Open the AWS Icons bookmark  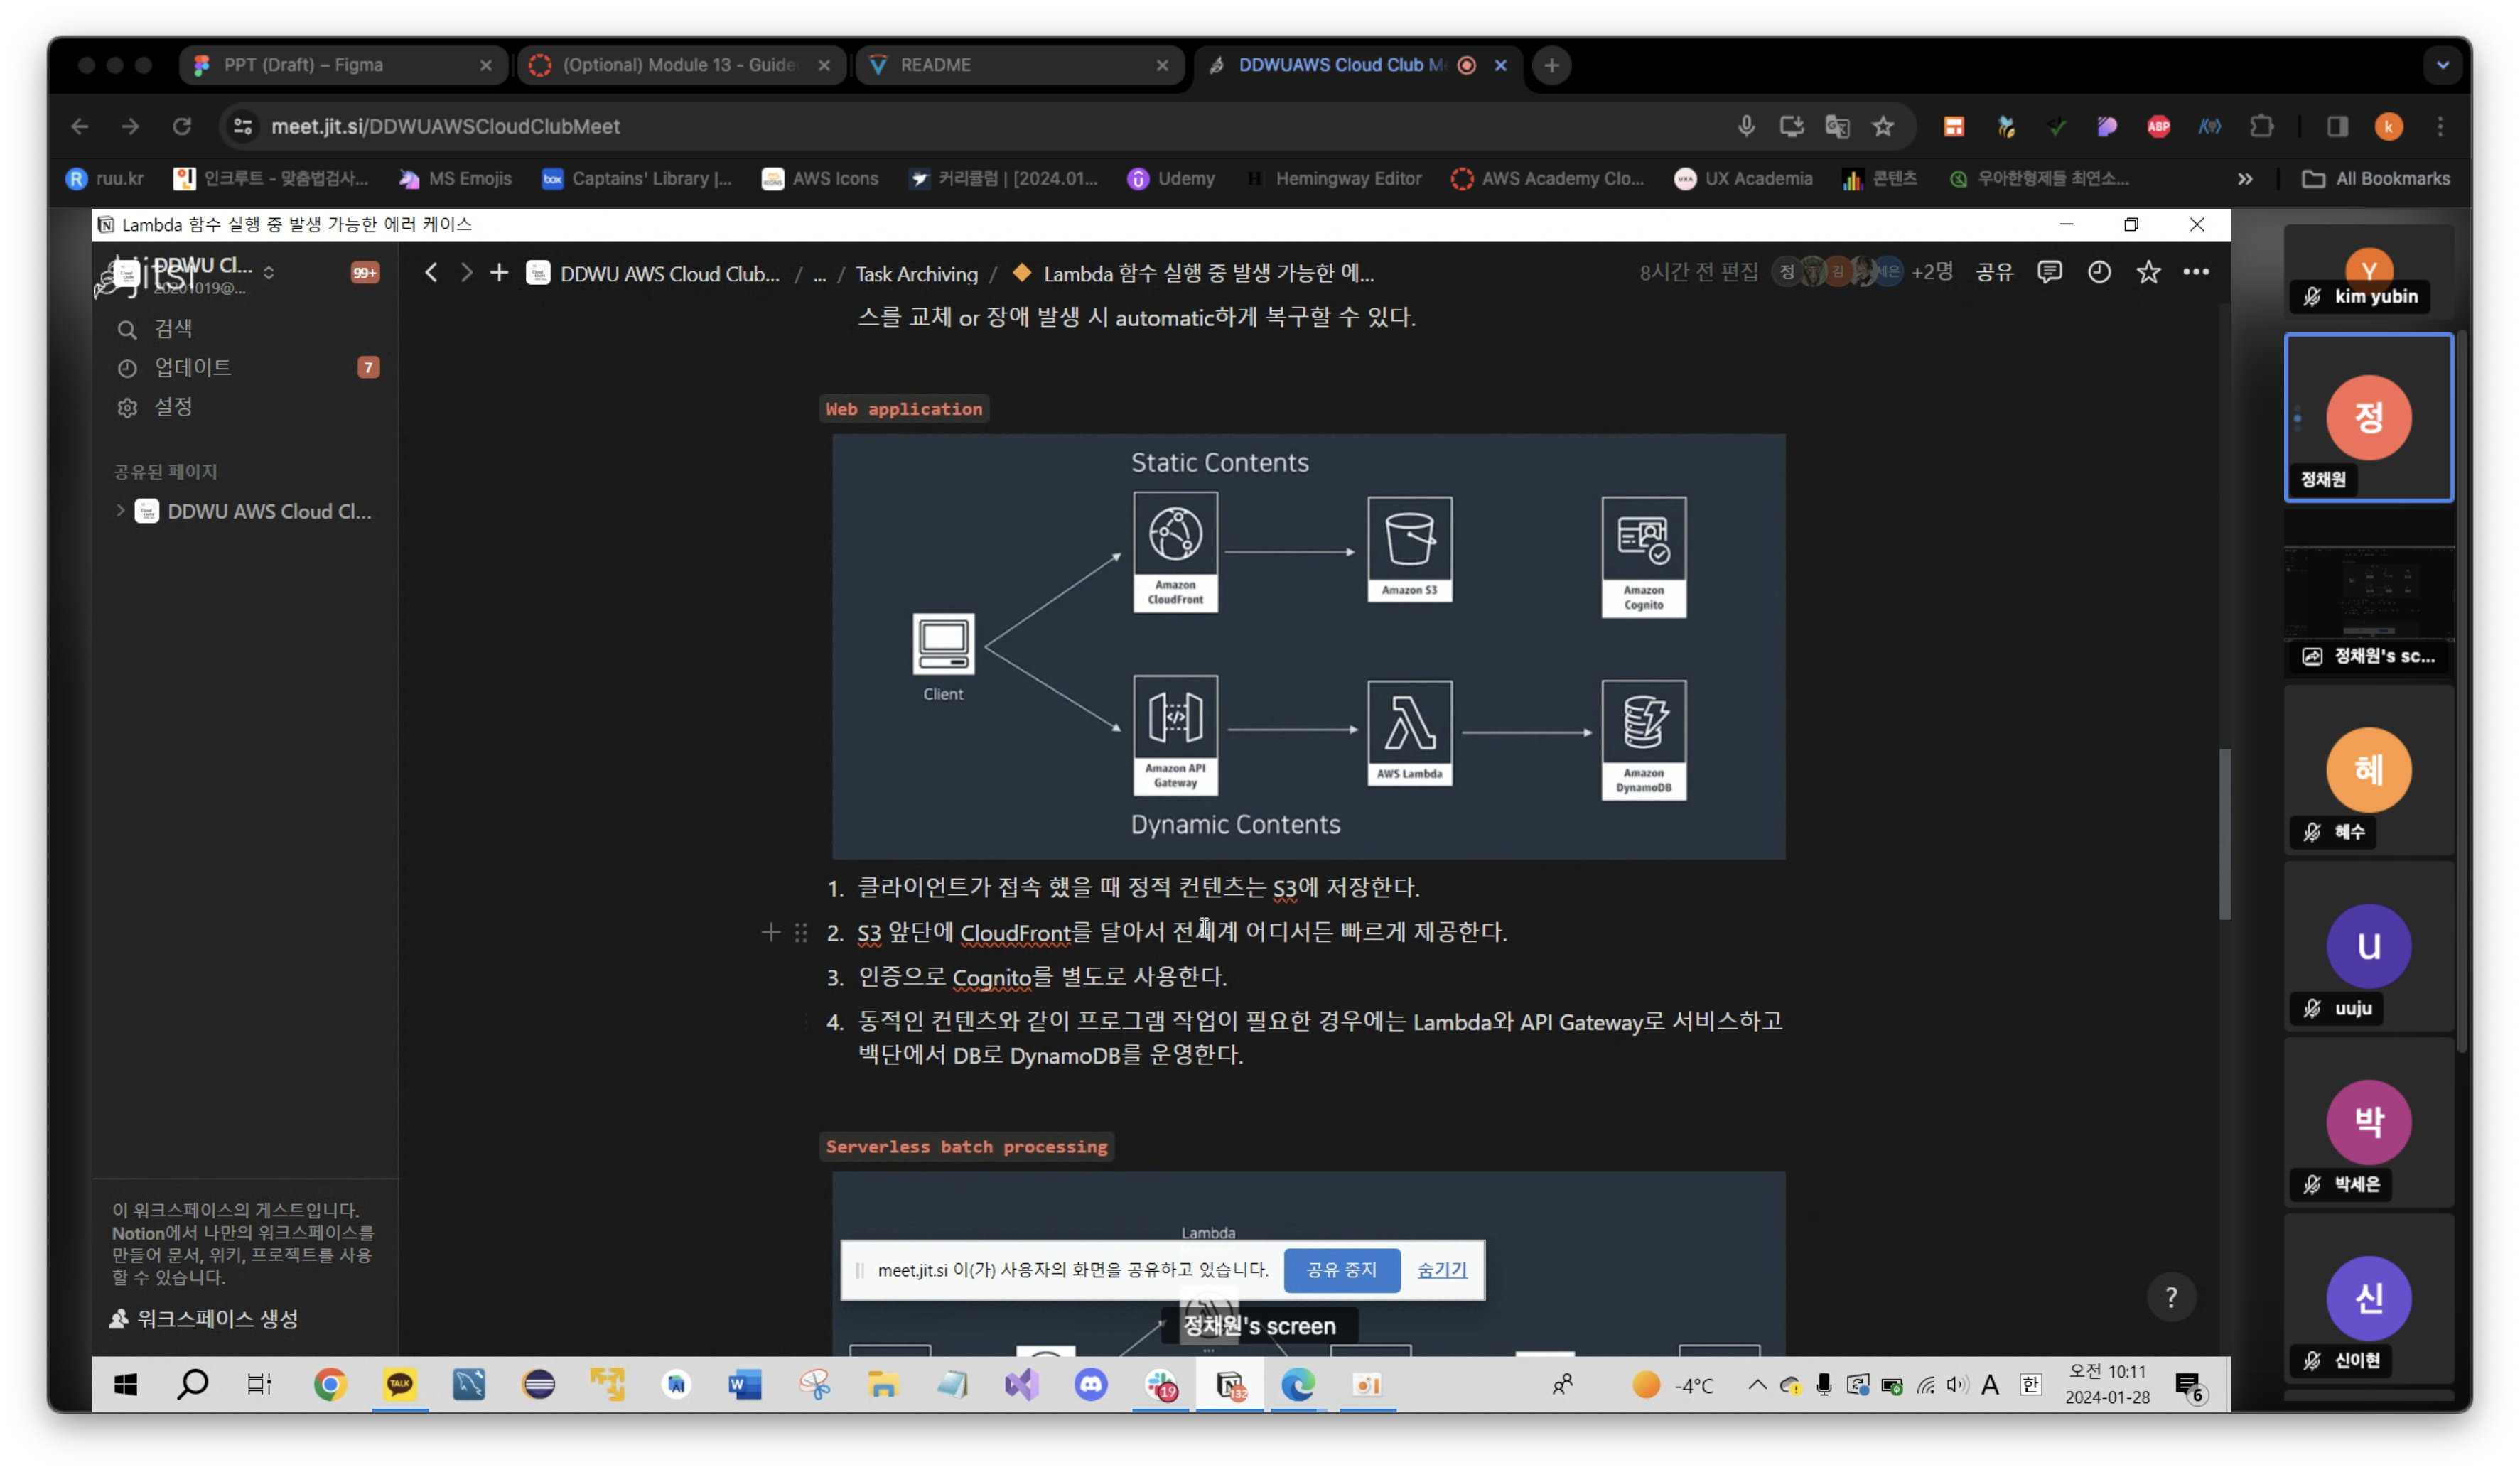820,179
